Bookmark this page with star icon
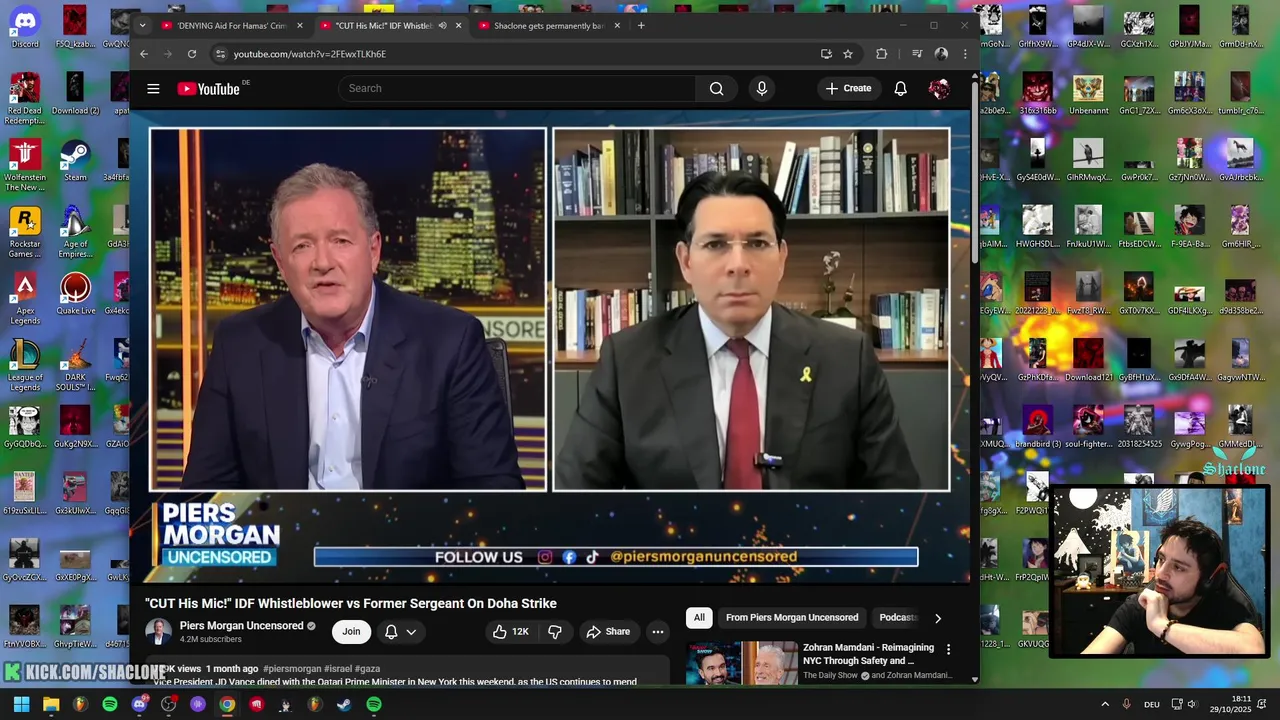 coord(848,54)
